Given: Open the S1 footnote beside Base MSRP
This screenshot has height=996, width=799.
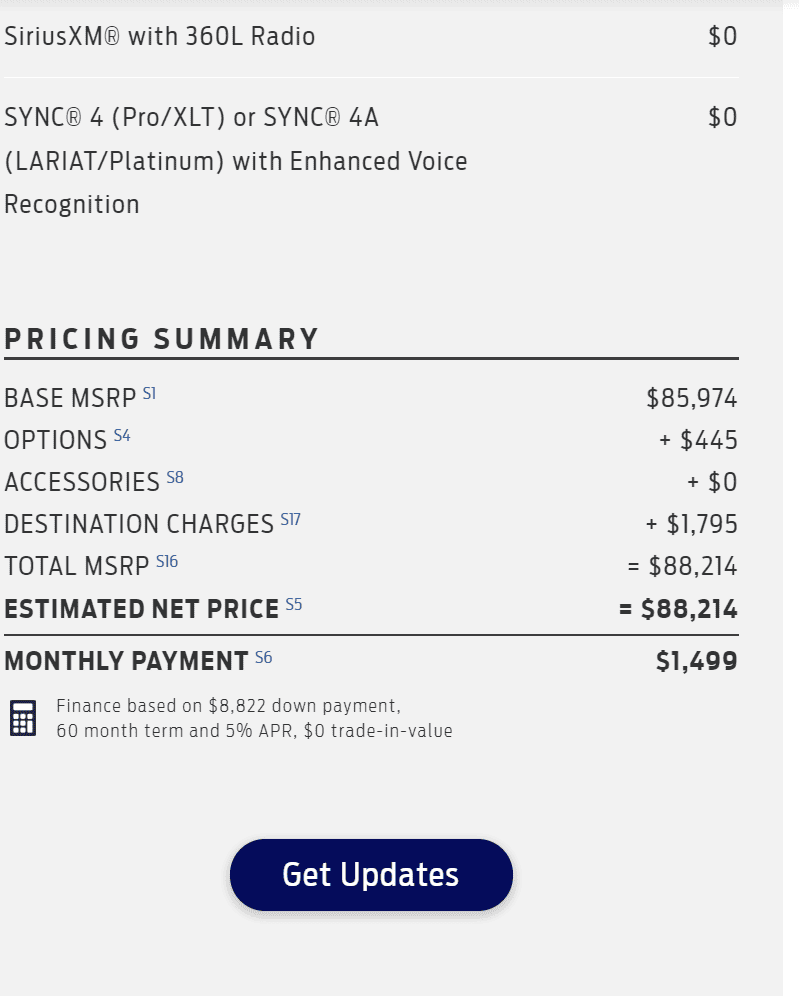Looking at the screenshot, I should tap(149, 394).
